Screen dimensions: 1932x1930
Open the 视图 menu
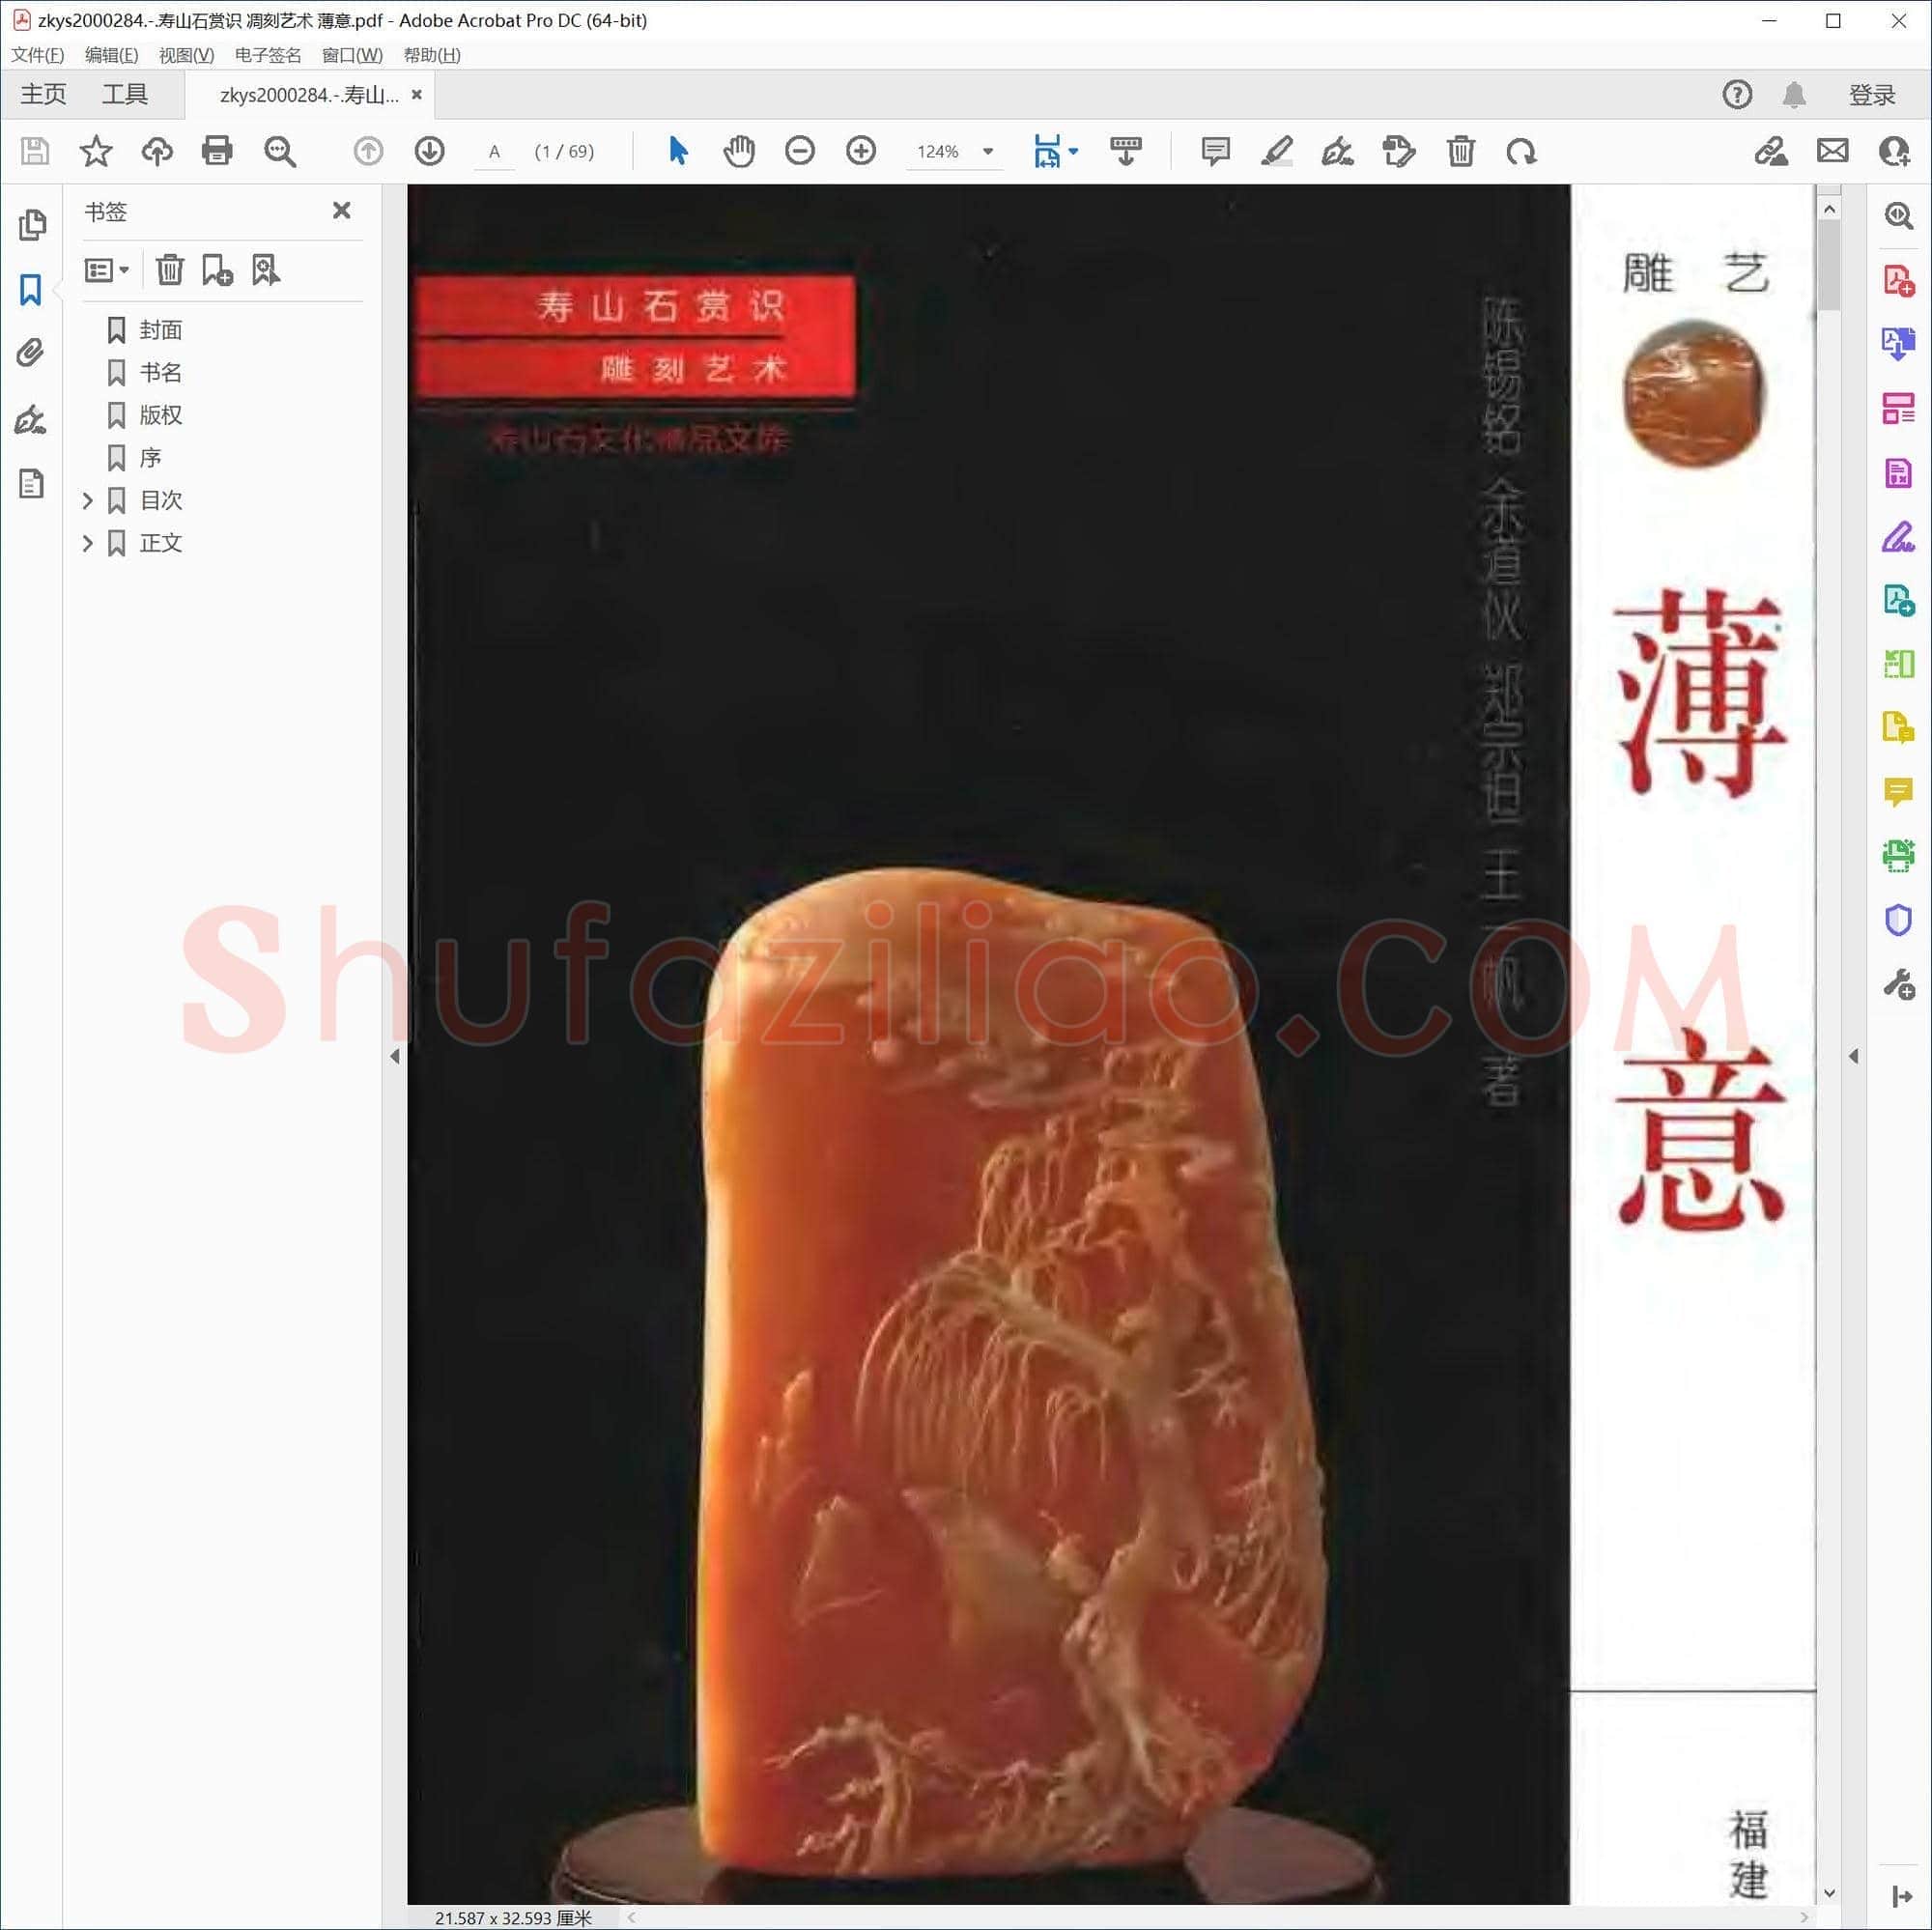(x=186, y=55)
